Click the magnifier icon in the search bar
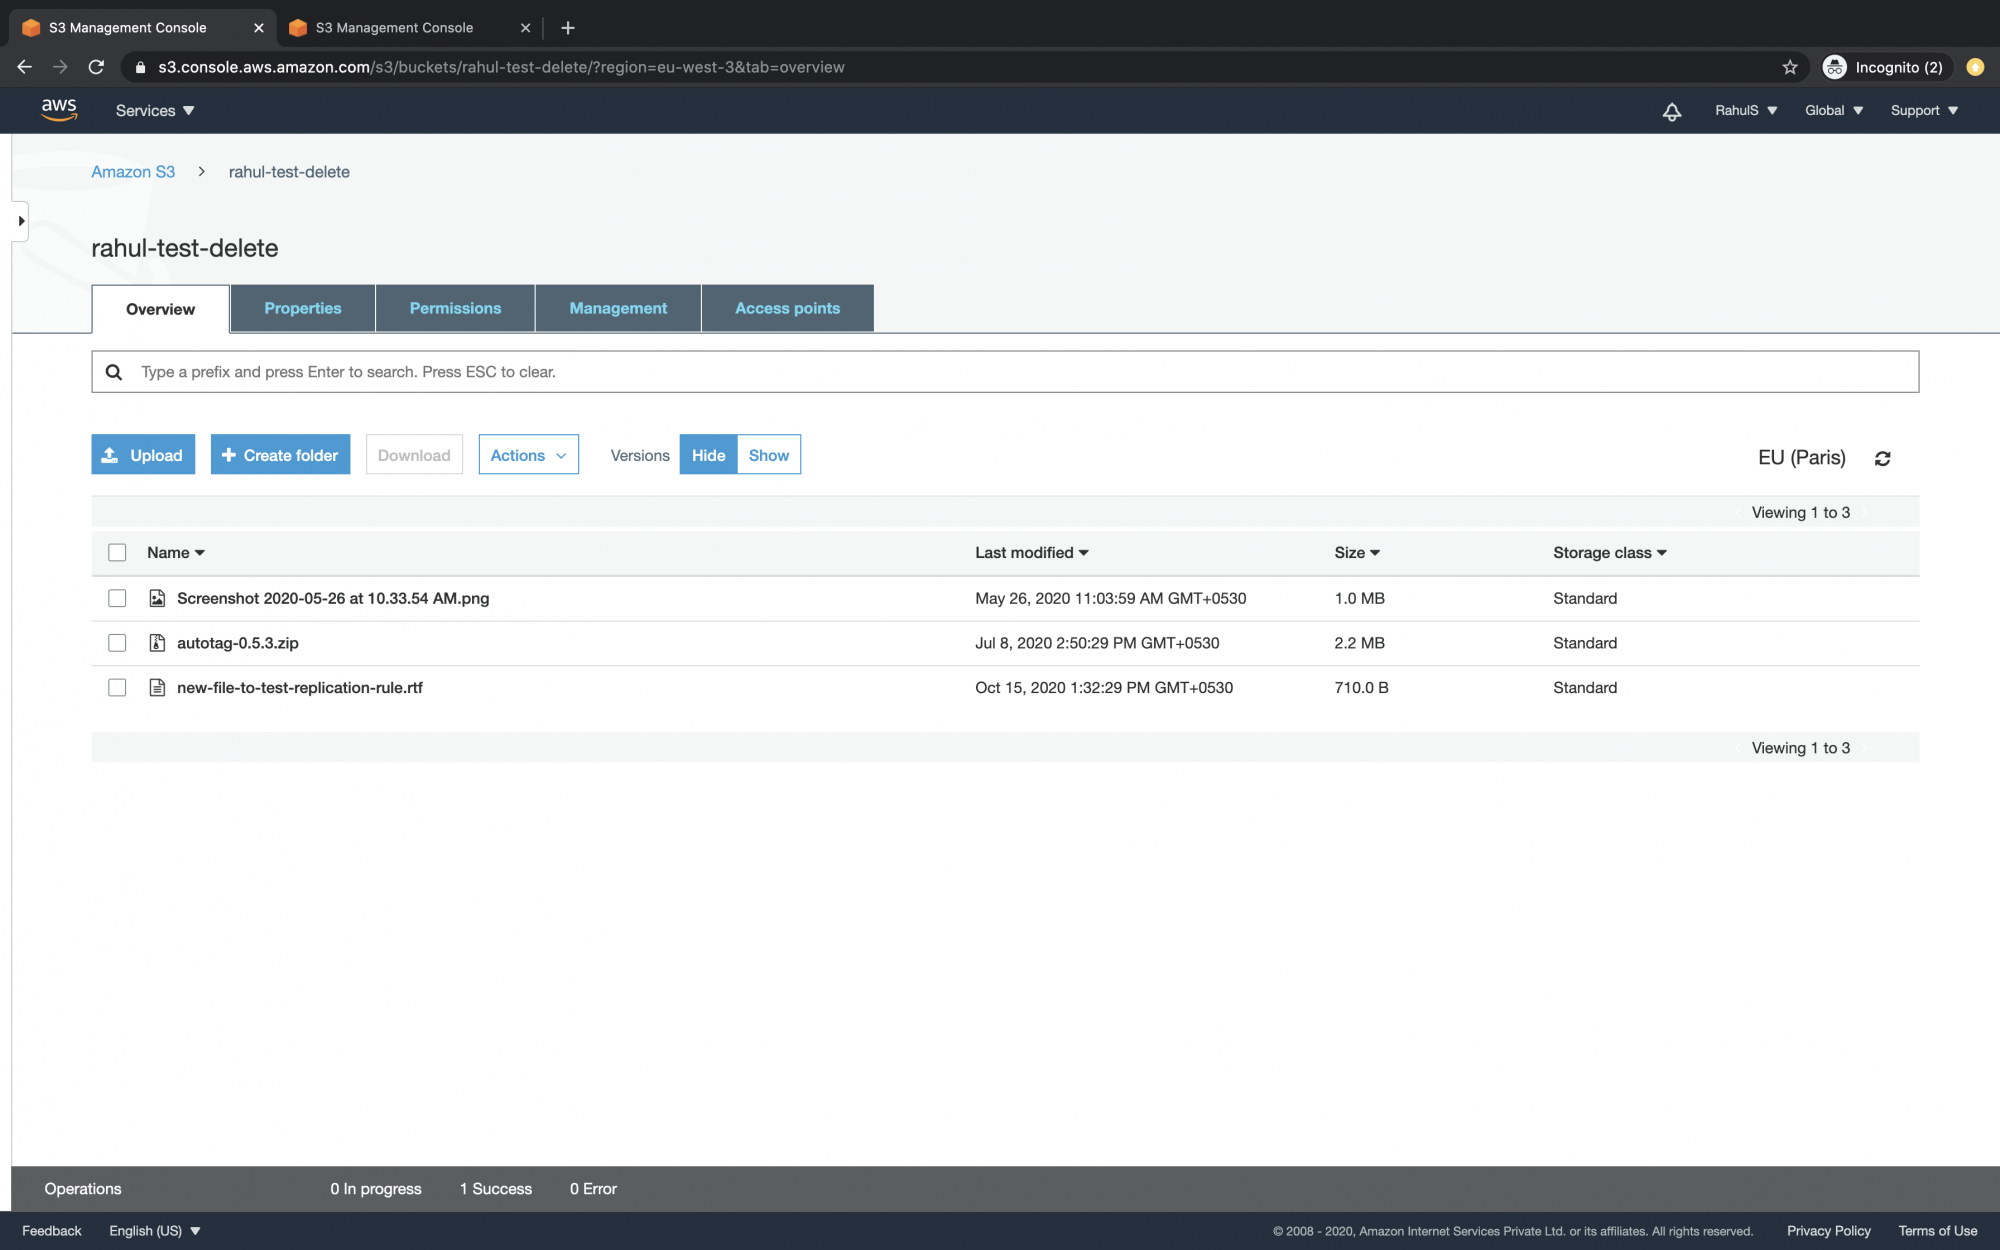 (113, 371)
